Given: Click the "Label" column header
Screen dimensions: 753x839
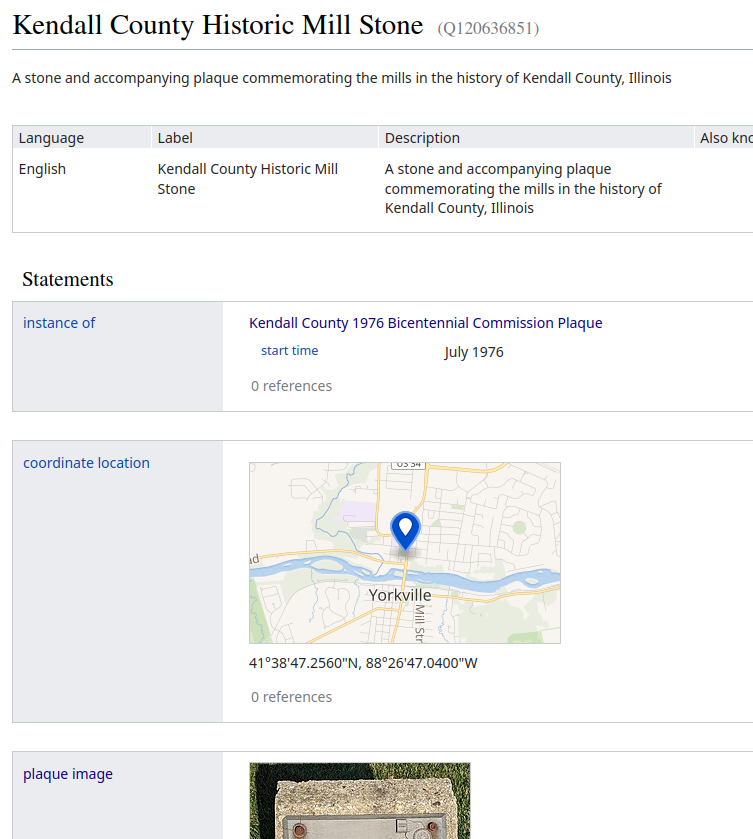Looking at the screenshot, I should [175, 138].
